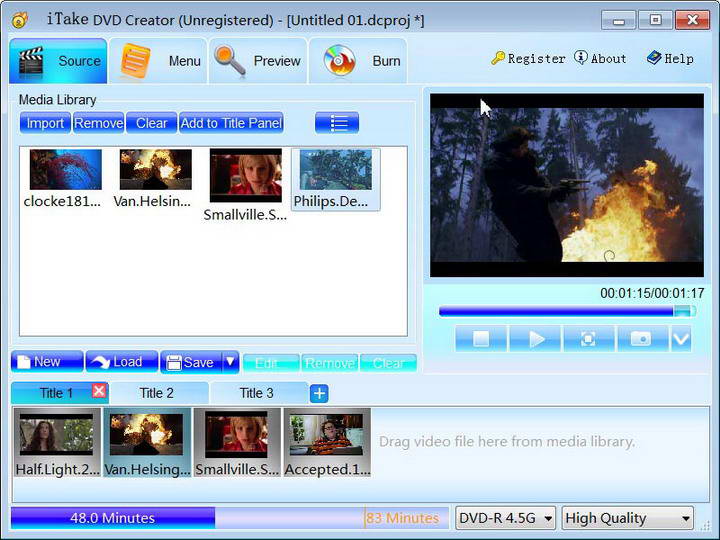The image size is (720, 540).
Task: Select Smallville.S video in Media Library
Action: 245,186
